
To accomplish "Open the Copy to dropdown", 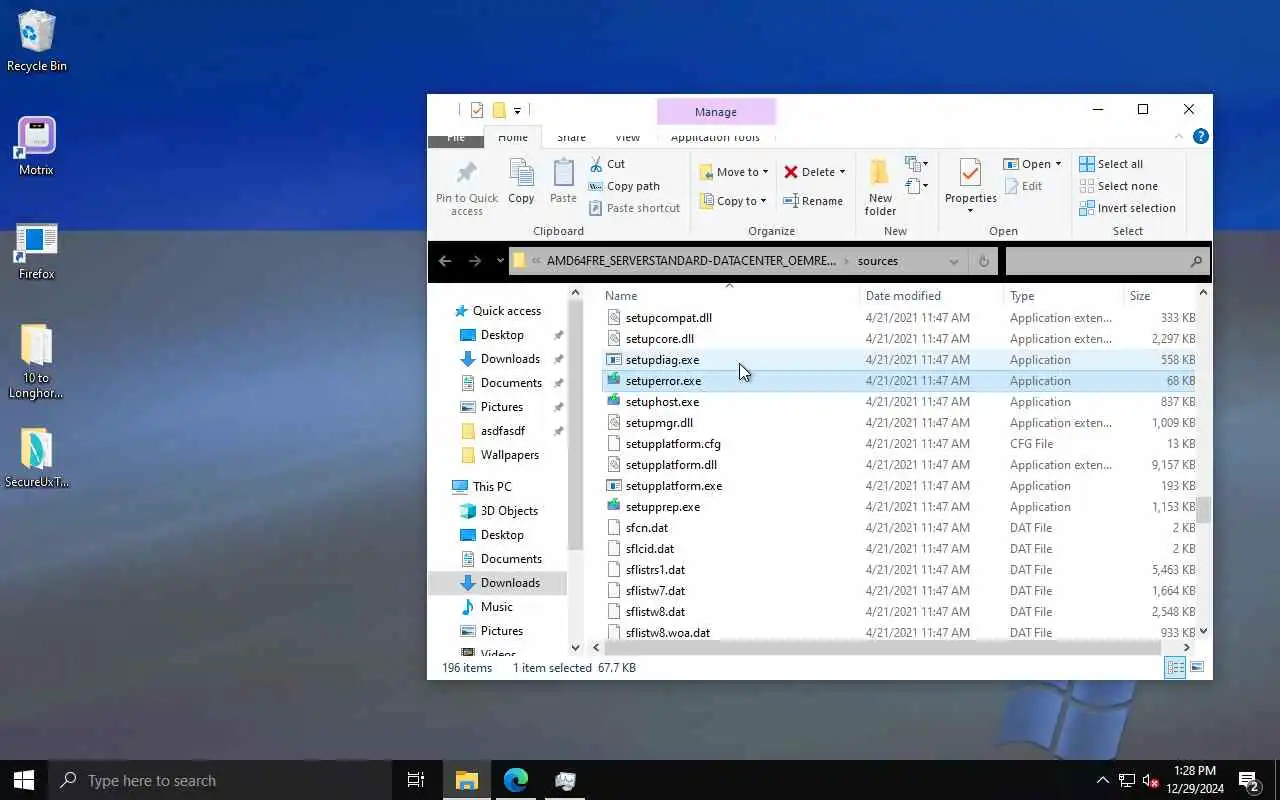I will coord(733,201).
